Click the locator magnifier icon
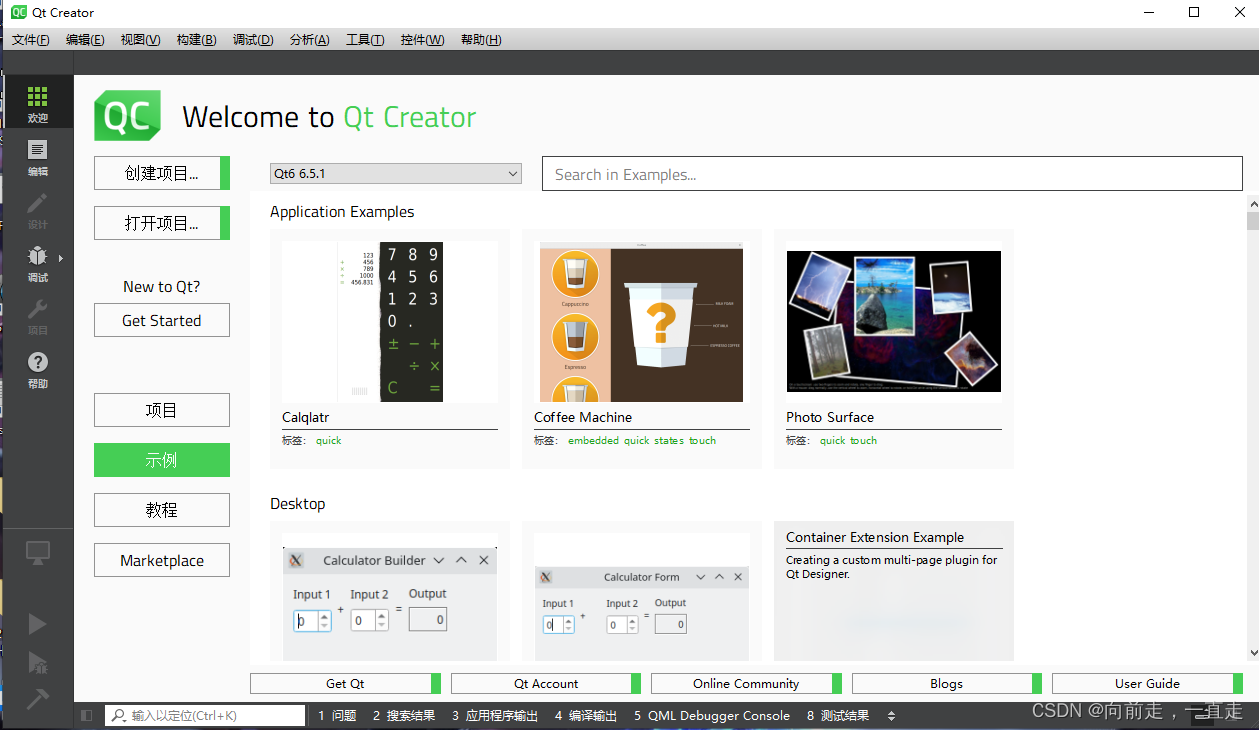The image size is (1259, 730). (x=118, y=715)
